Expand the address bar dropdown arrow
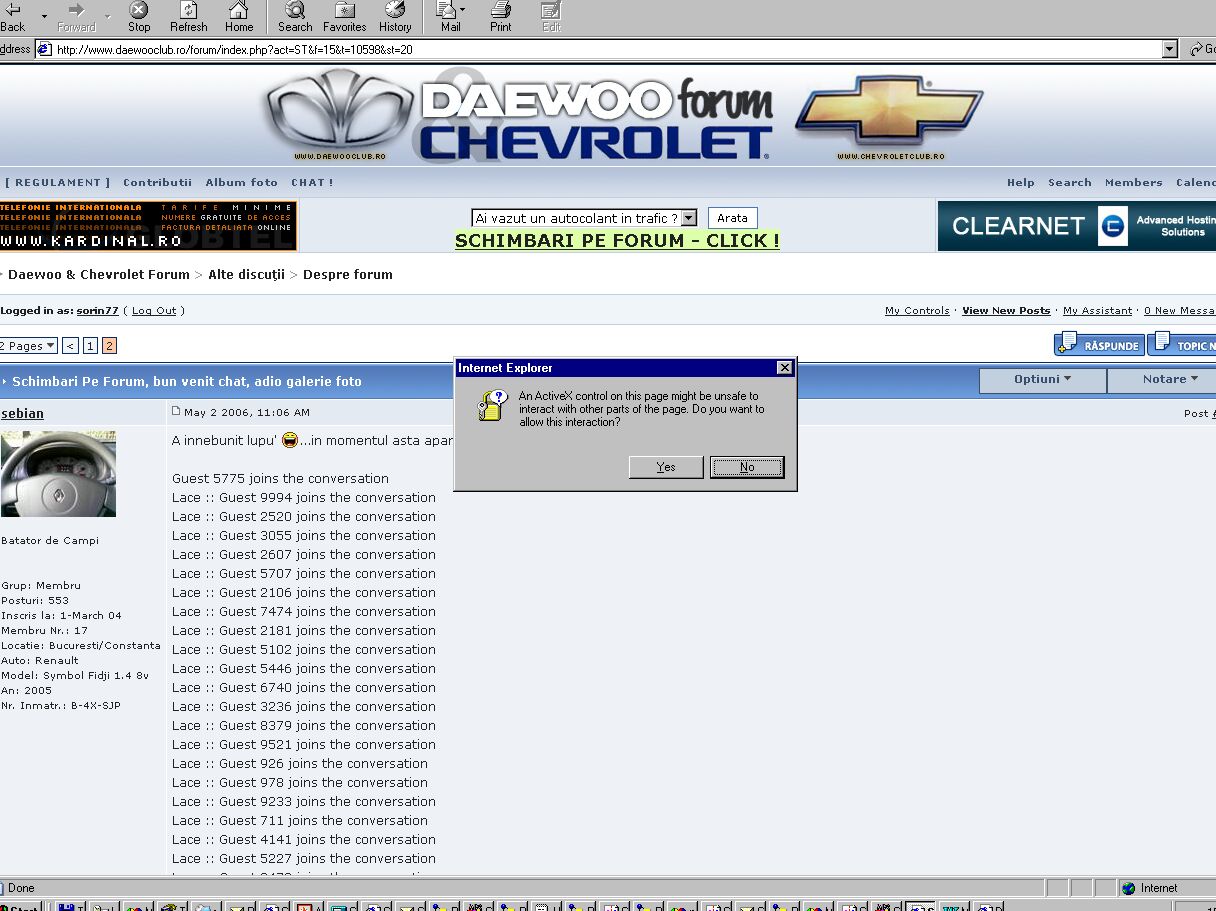1216x911 pixels. click(x=1170, y=49)
